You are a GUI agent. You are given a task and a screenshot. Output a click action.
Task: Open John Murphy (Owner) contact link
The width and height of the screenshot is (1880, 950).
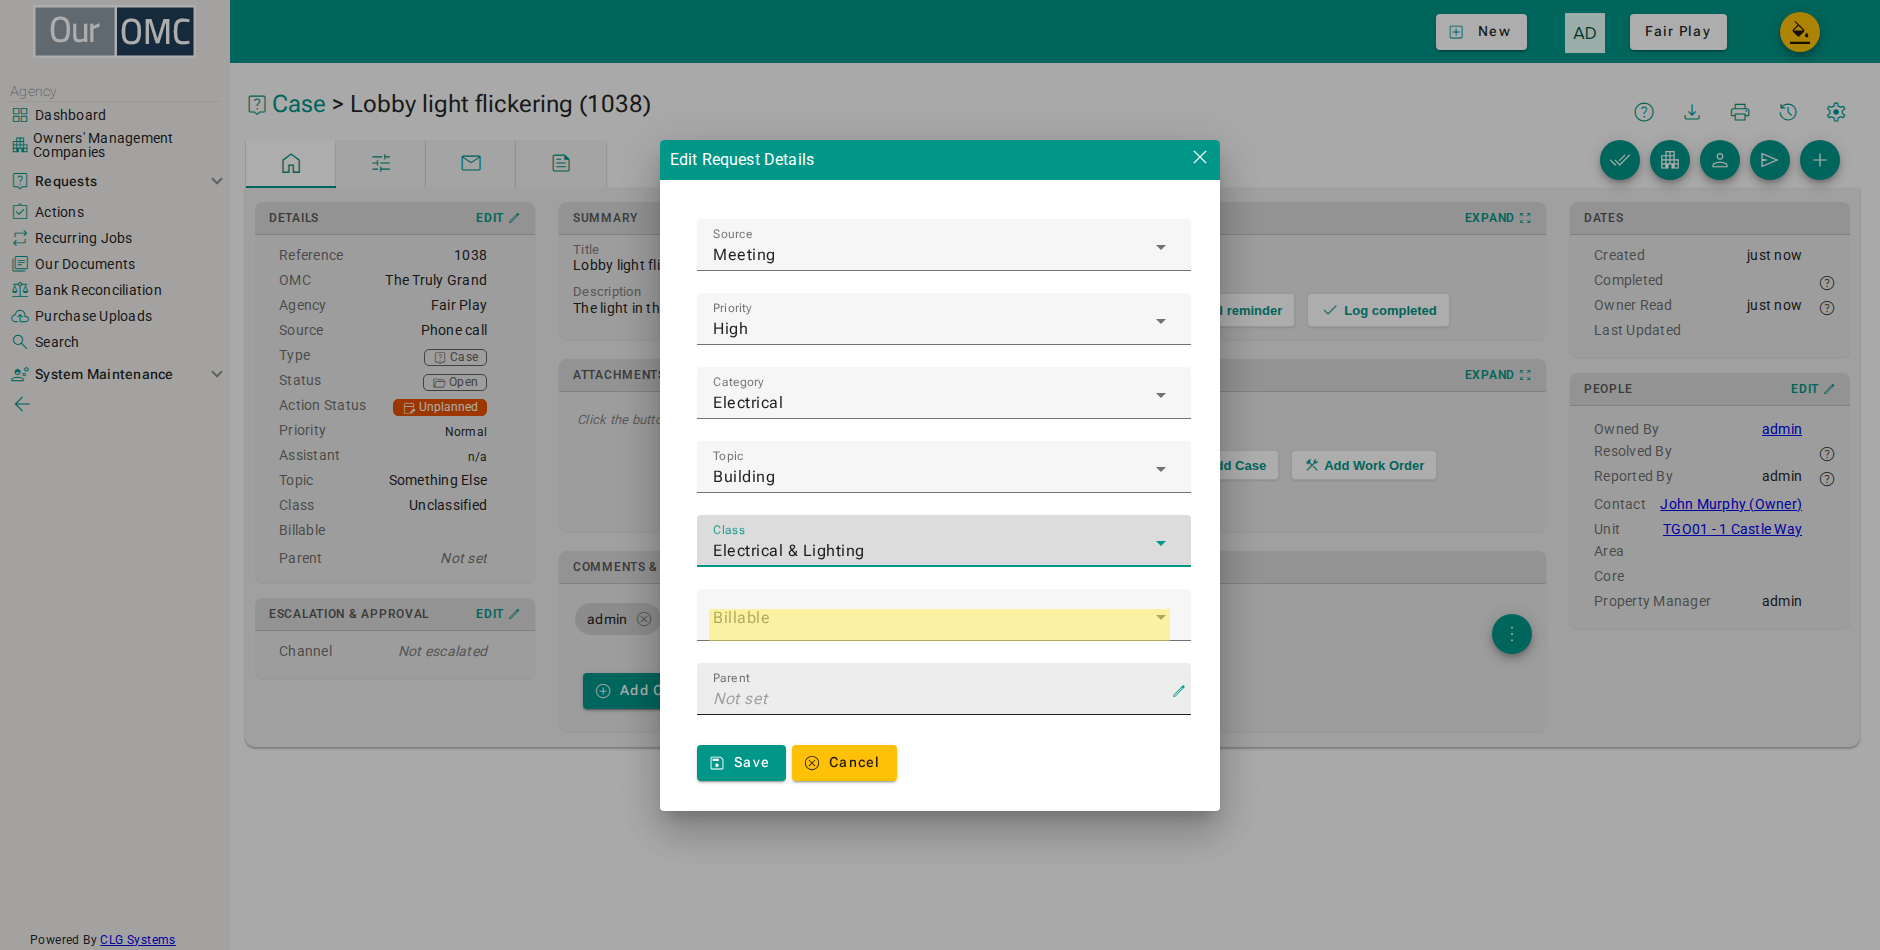(x=1731, y=504)
